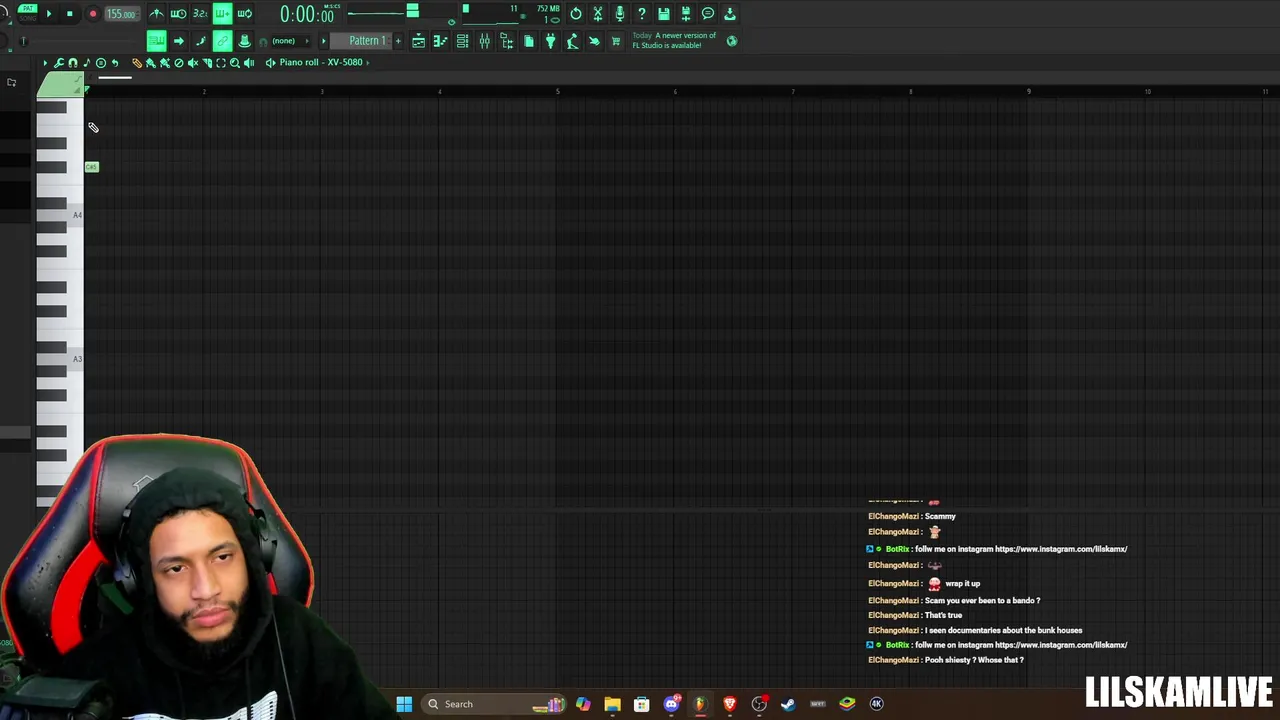Click the touch controller hand icon
1280x720 pixels.
tap(594, 41)
